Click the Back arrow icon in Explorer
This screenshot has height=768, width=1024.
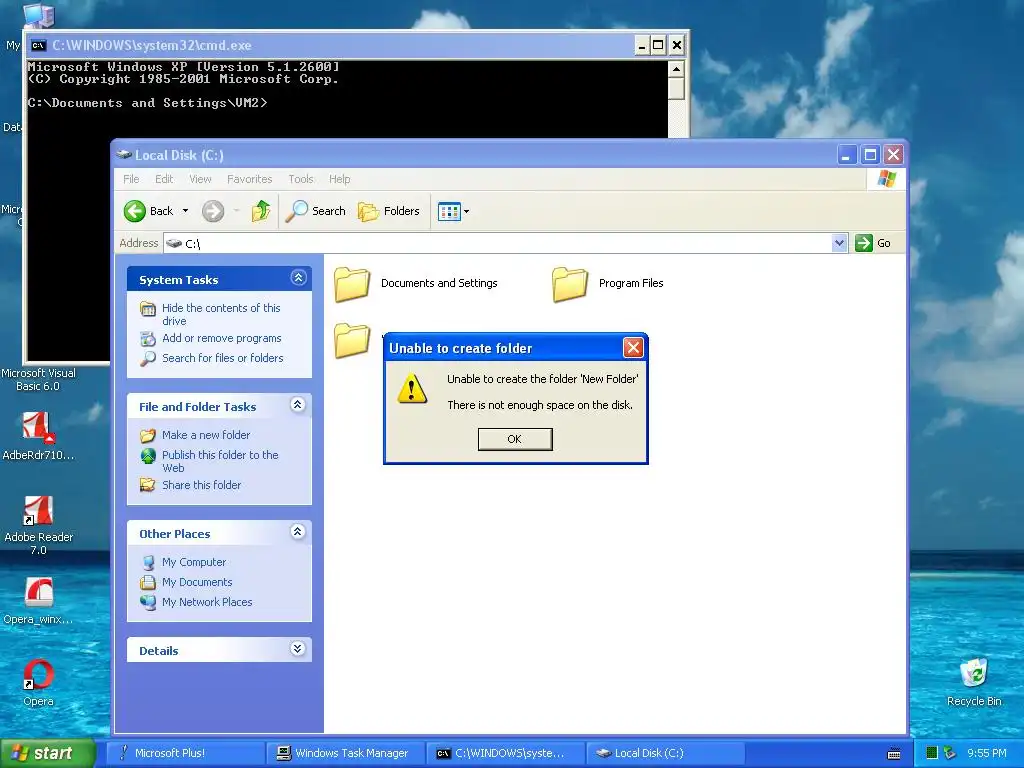click(135, 211)
